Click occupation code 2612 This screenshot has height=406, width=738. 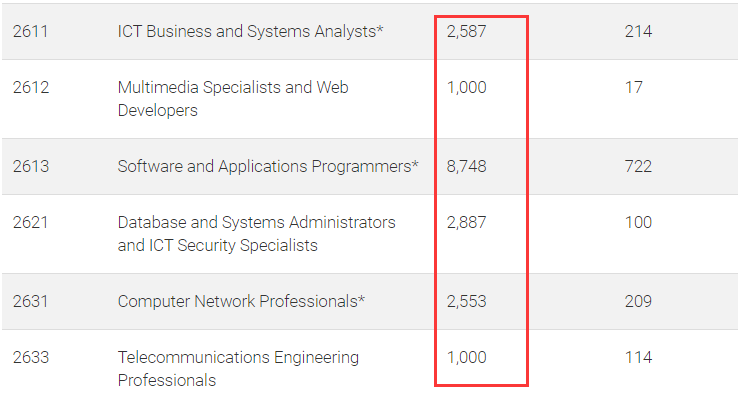(31, 88)
